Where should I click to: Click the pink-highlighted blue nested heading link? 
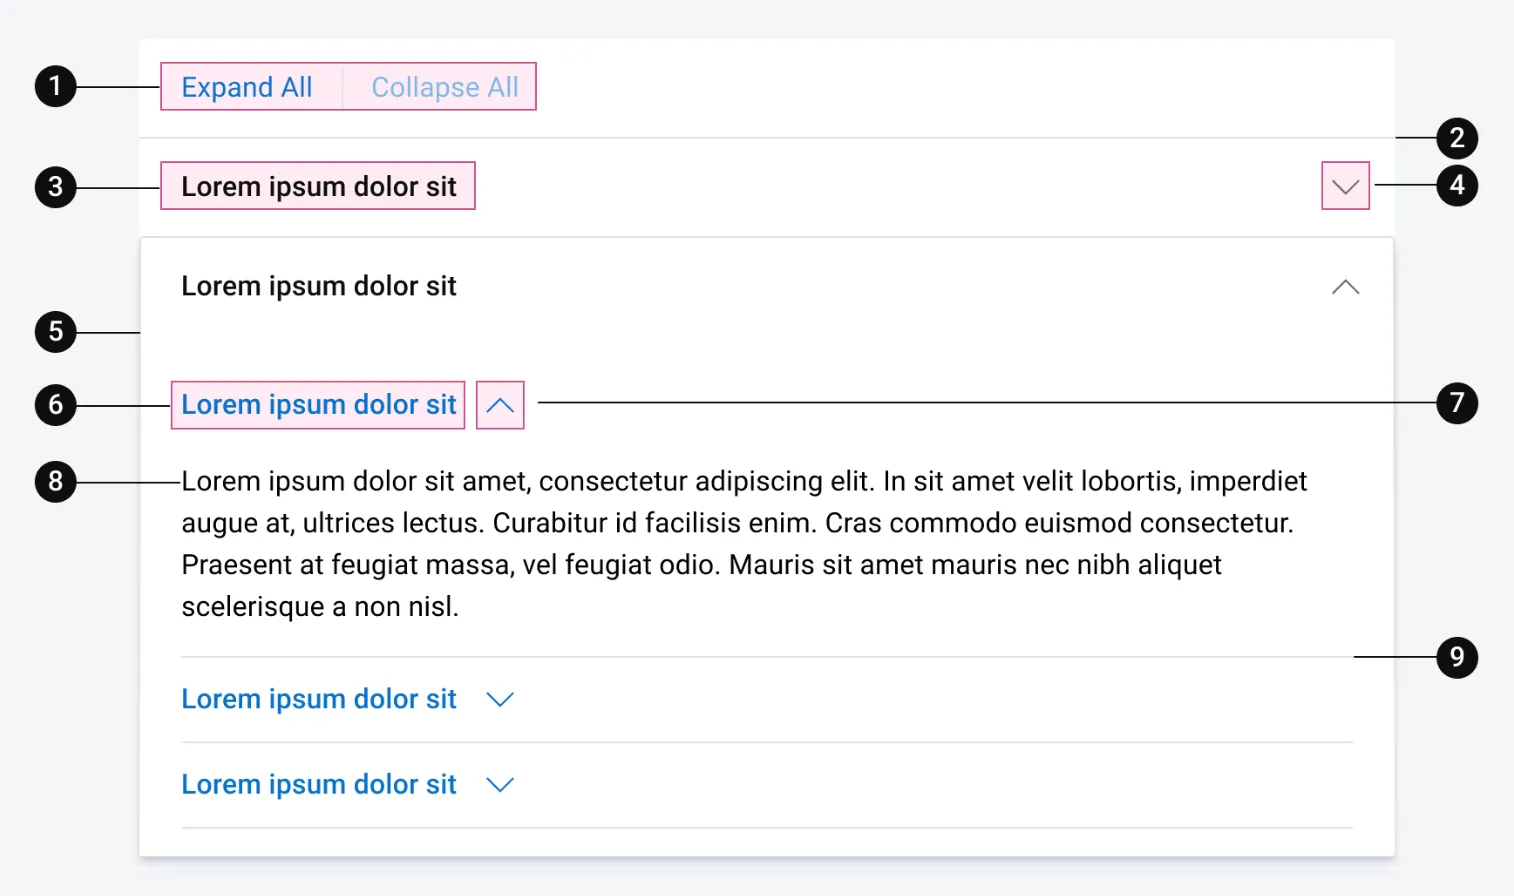point(318,405)
